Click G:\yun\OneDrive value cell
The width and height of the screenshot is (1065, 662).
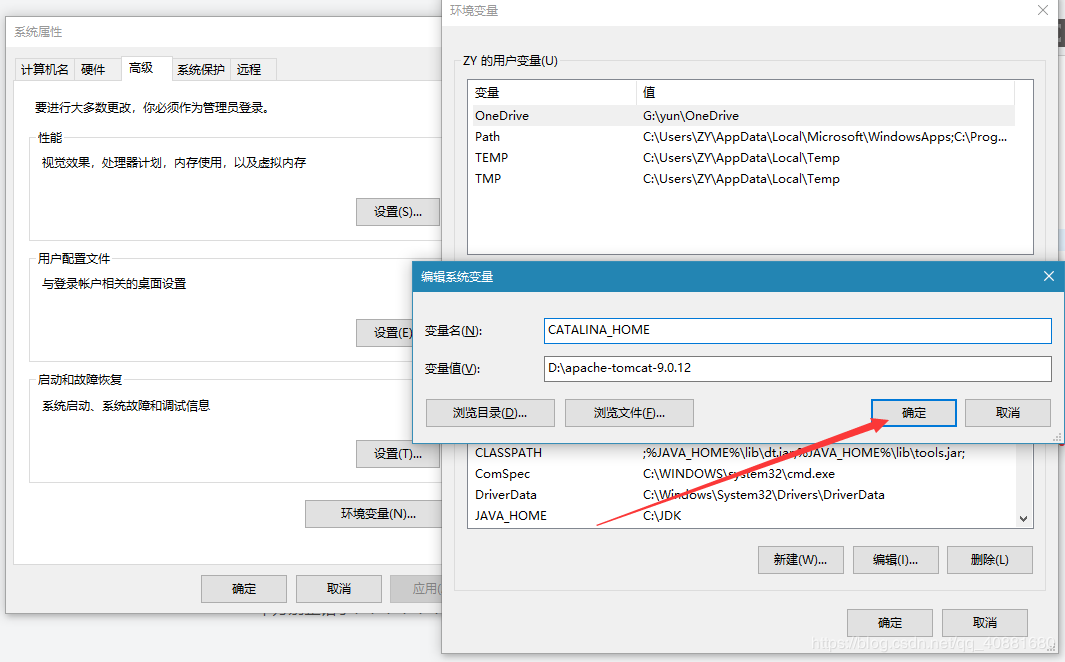691,115
